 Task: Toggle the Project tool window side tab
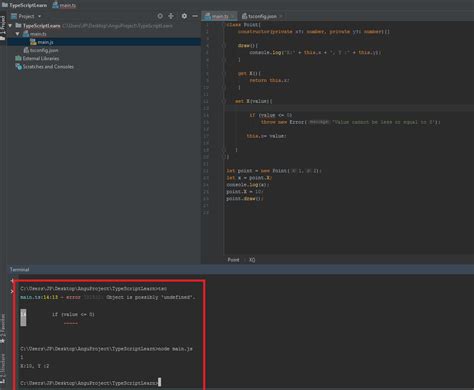(x=3, y=28)
